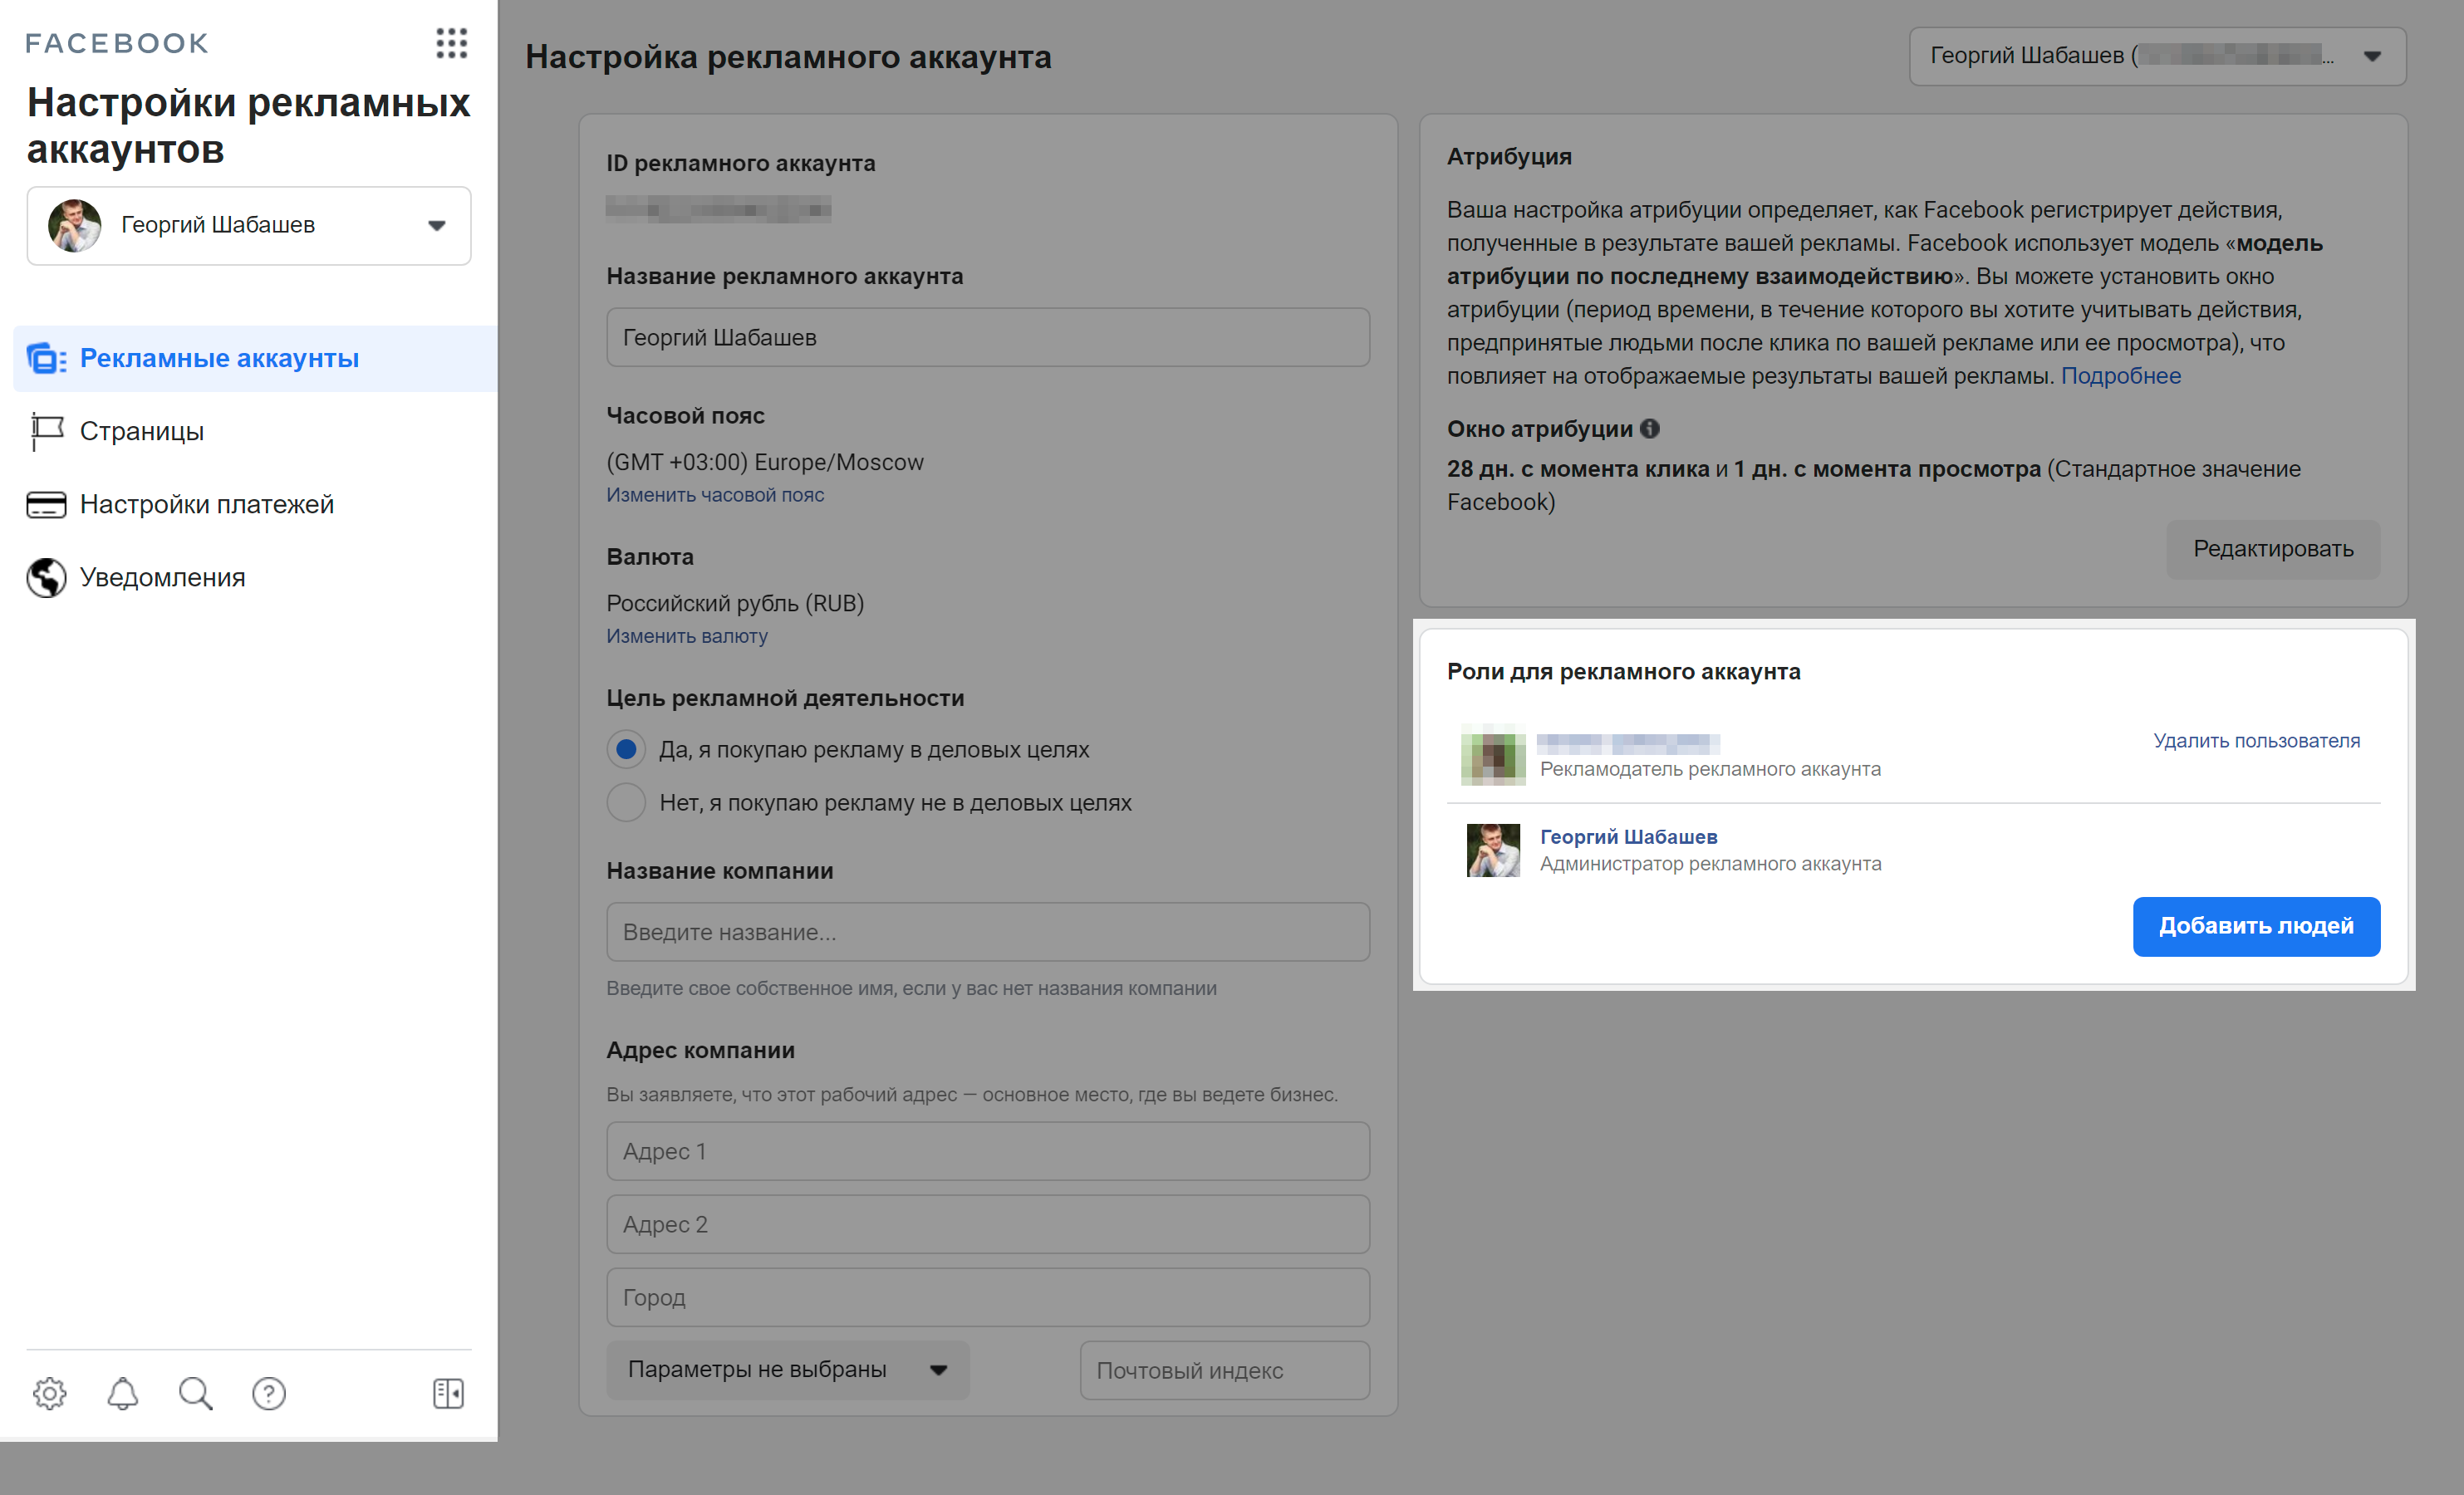Click the Почтовый индекс input field
The height and width of the screenshot is (1495, 2464).
(x=1225, y=1370)
